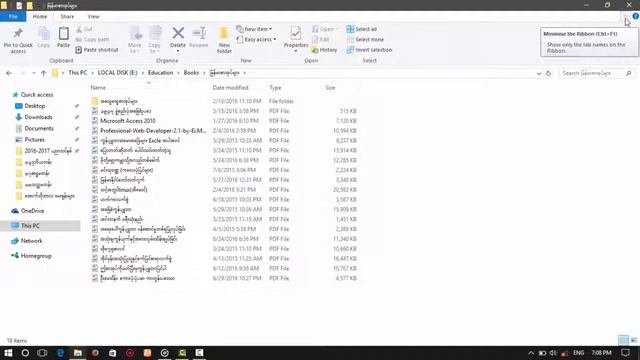Open the Windows Start menu
The image size is (640, 360).
[8, 353]
